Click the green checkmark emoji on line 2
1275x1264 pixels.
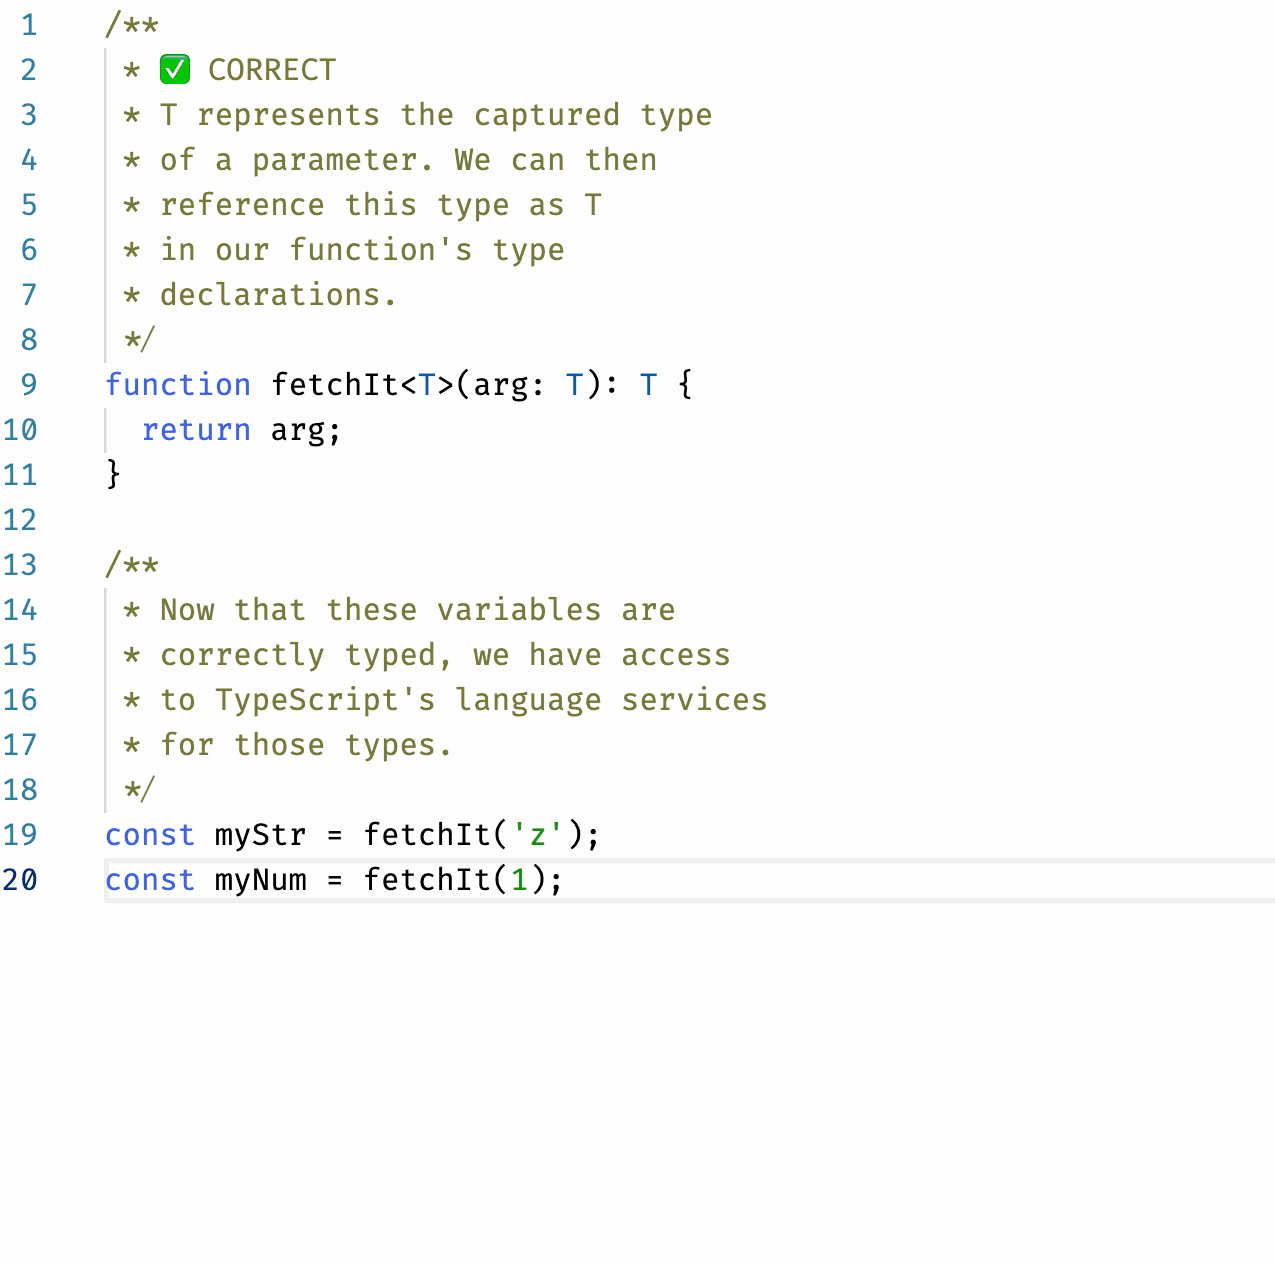[175, 69]
